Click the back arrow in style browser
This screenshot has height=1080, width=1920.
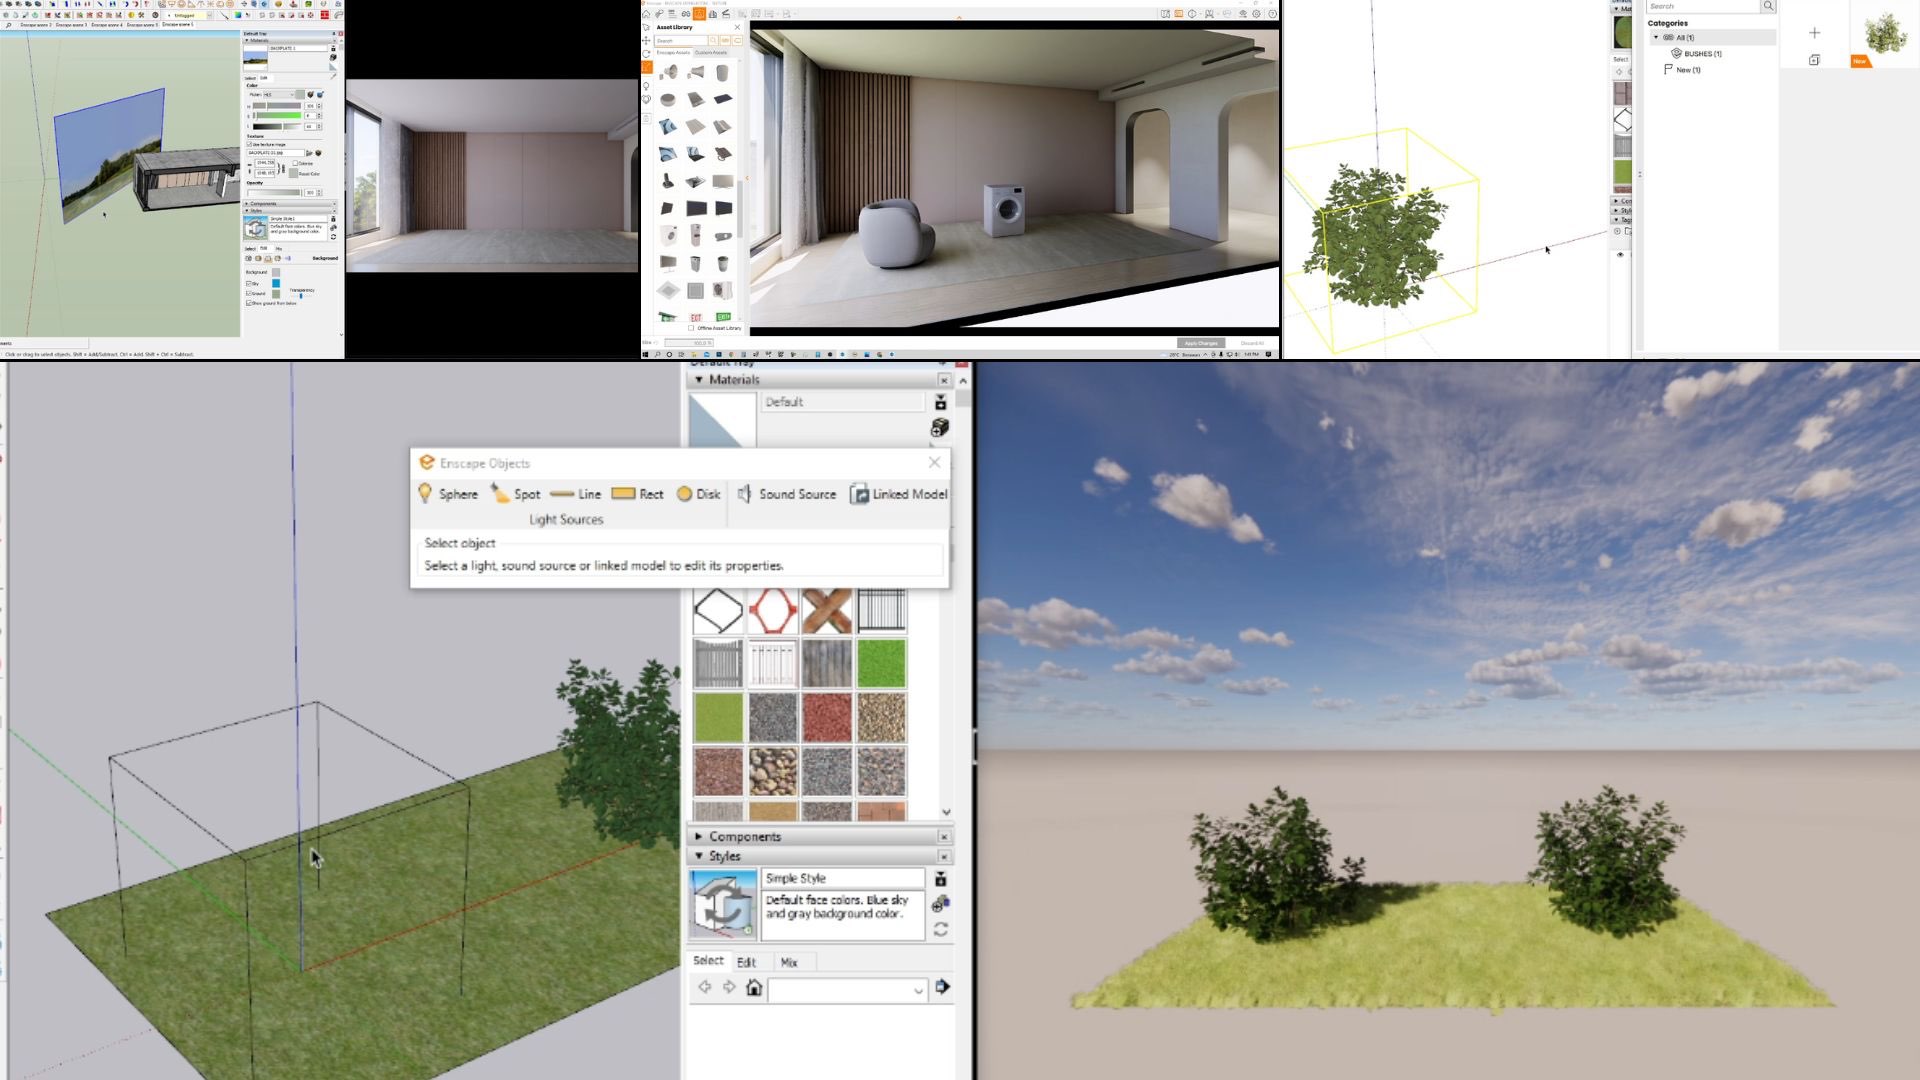pyautogui.click(x=704, y=987)
